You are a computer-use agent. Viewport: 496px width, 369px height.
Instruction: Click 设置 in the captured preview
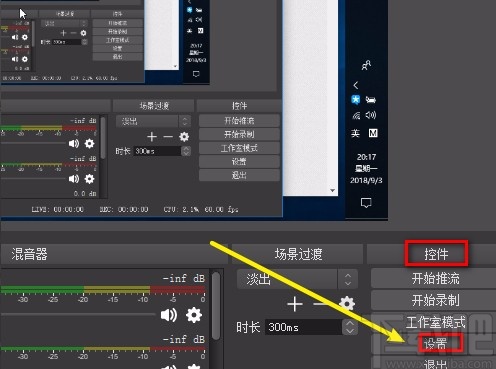tap(239, 162)
